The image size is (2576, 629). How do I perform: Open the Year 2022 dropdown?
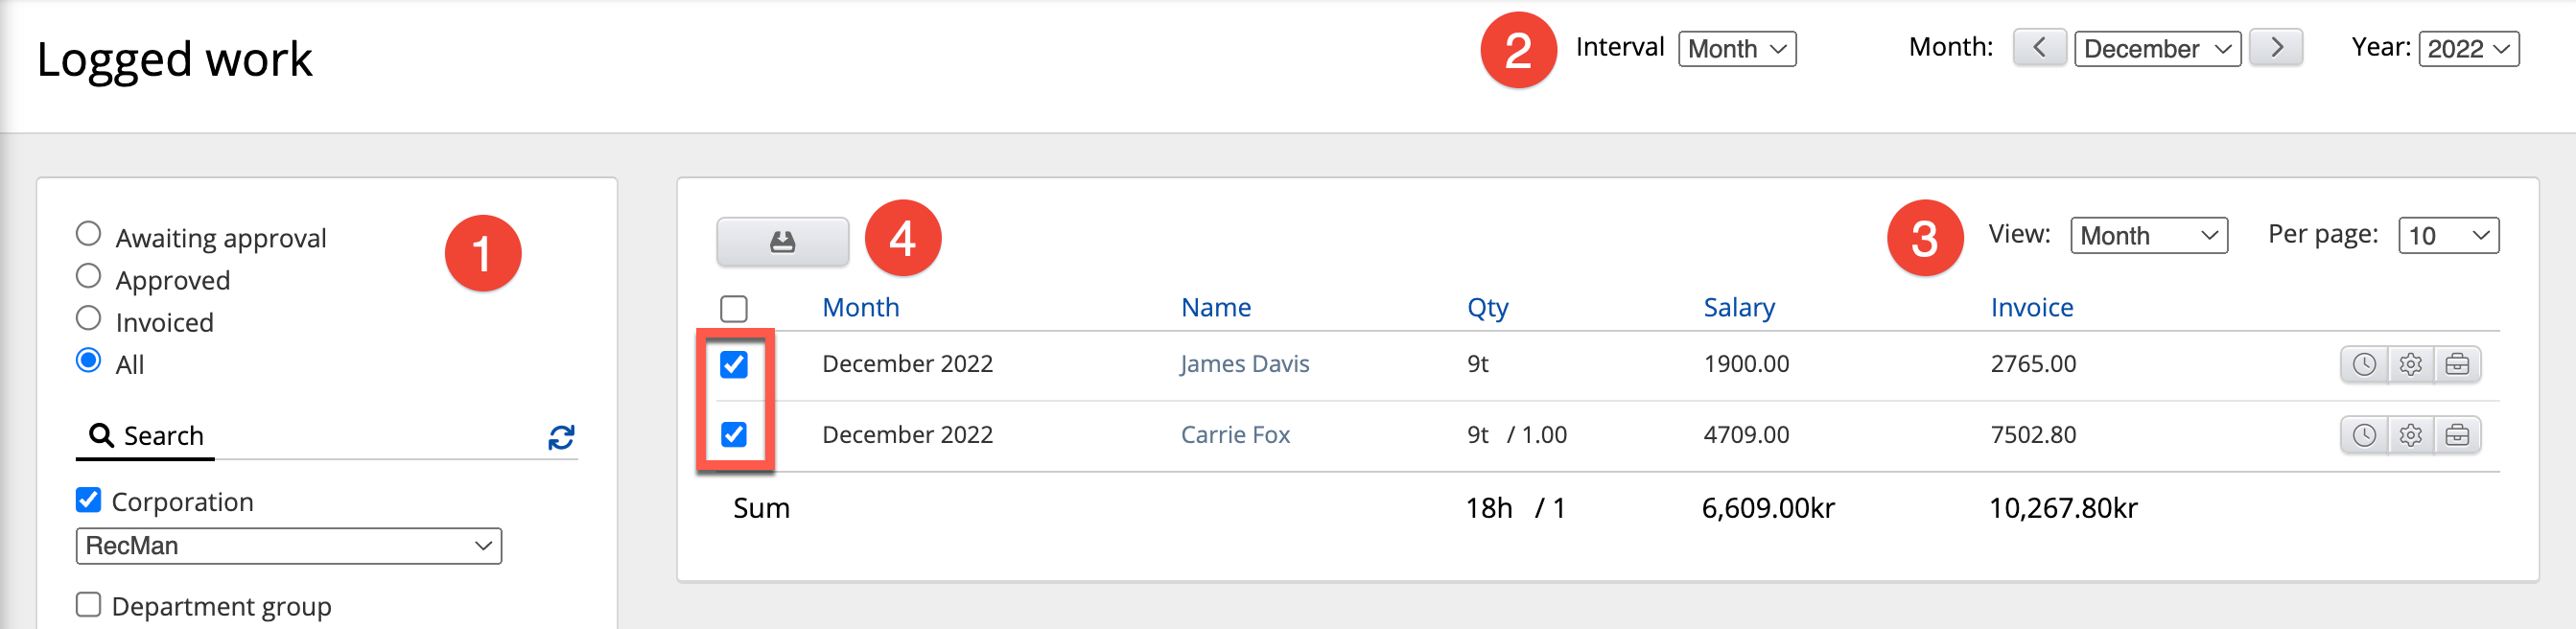[x=2467, y=49]
